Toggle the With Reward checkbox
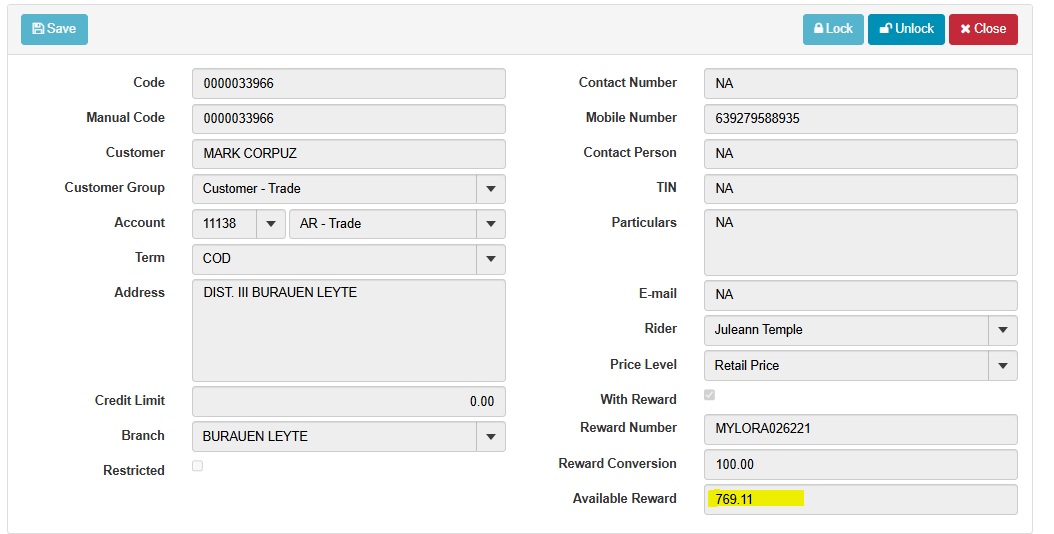The width and height of the screenshot is (1054, 534). pyautogui.click(x=710, y=395)
